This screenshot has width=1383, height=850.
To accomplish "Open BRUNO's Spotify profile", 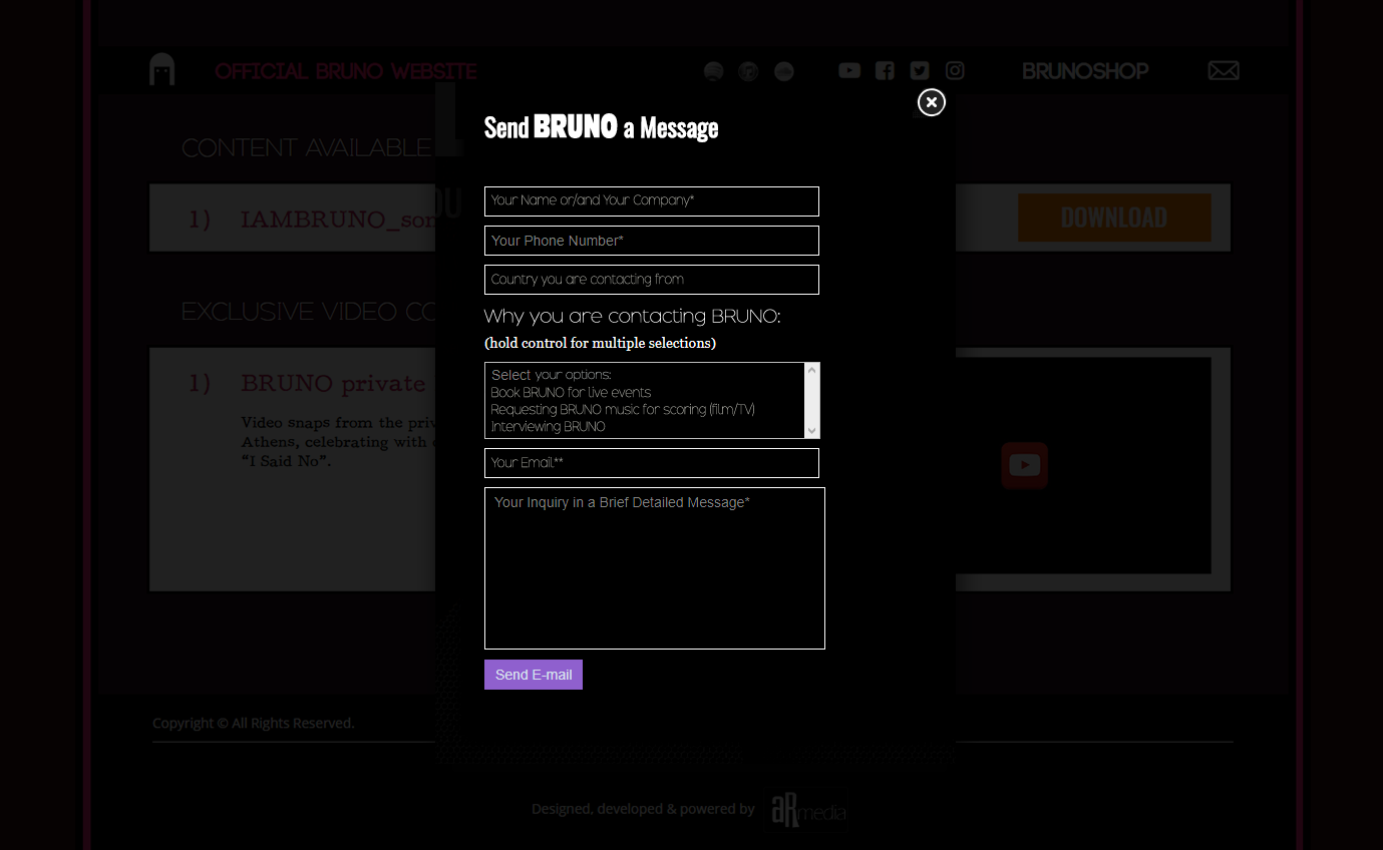I will tap(713, 70).
